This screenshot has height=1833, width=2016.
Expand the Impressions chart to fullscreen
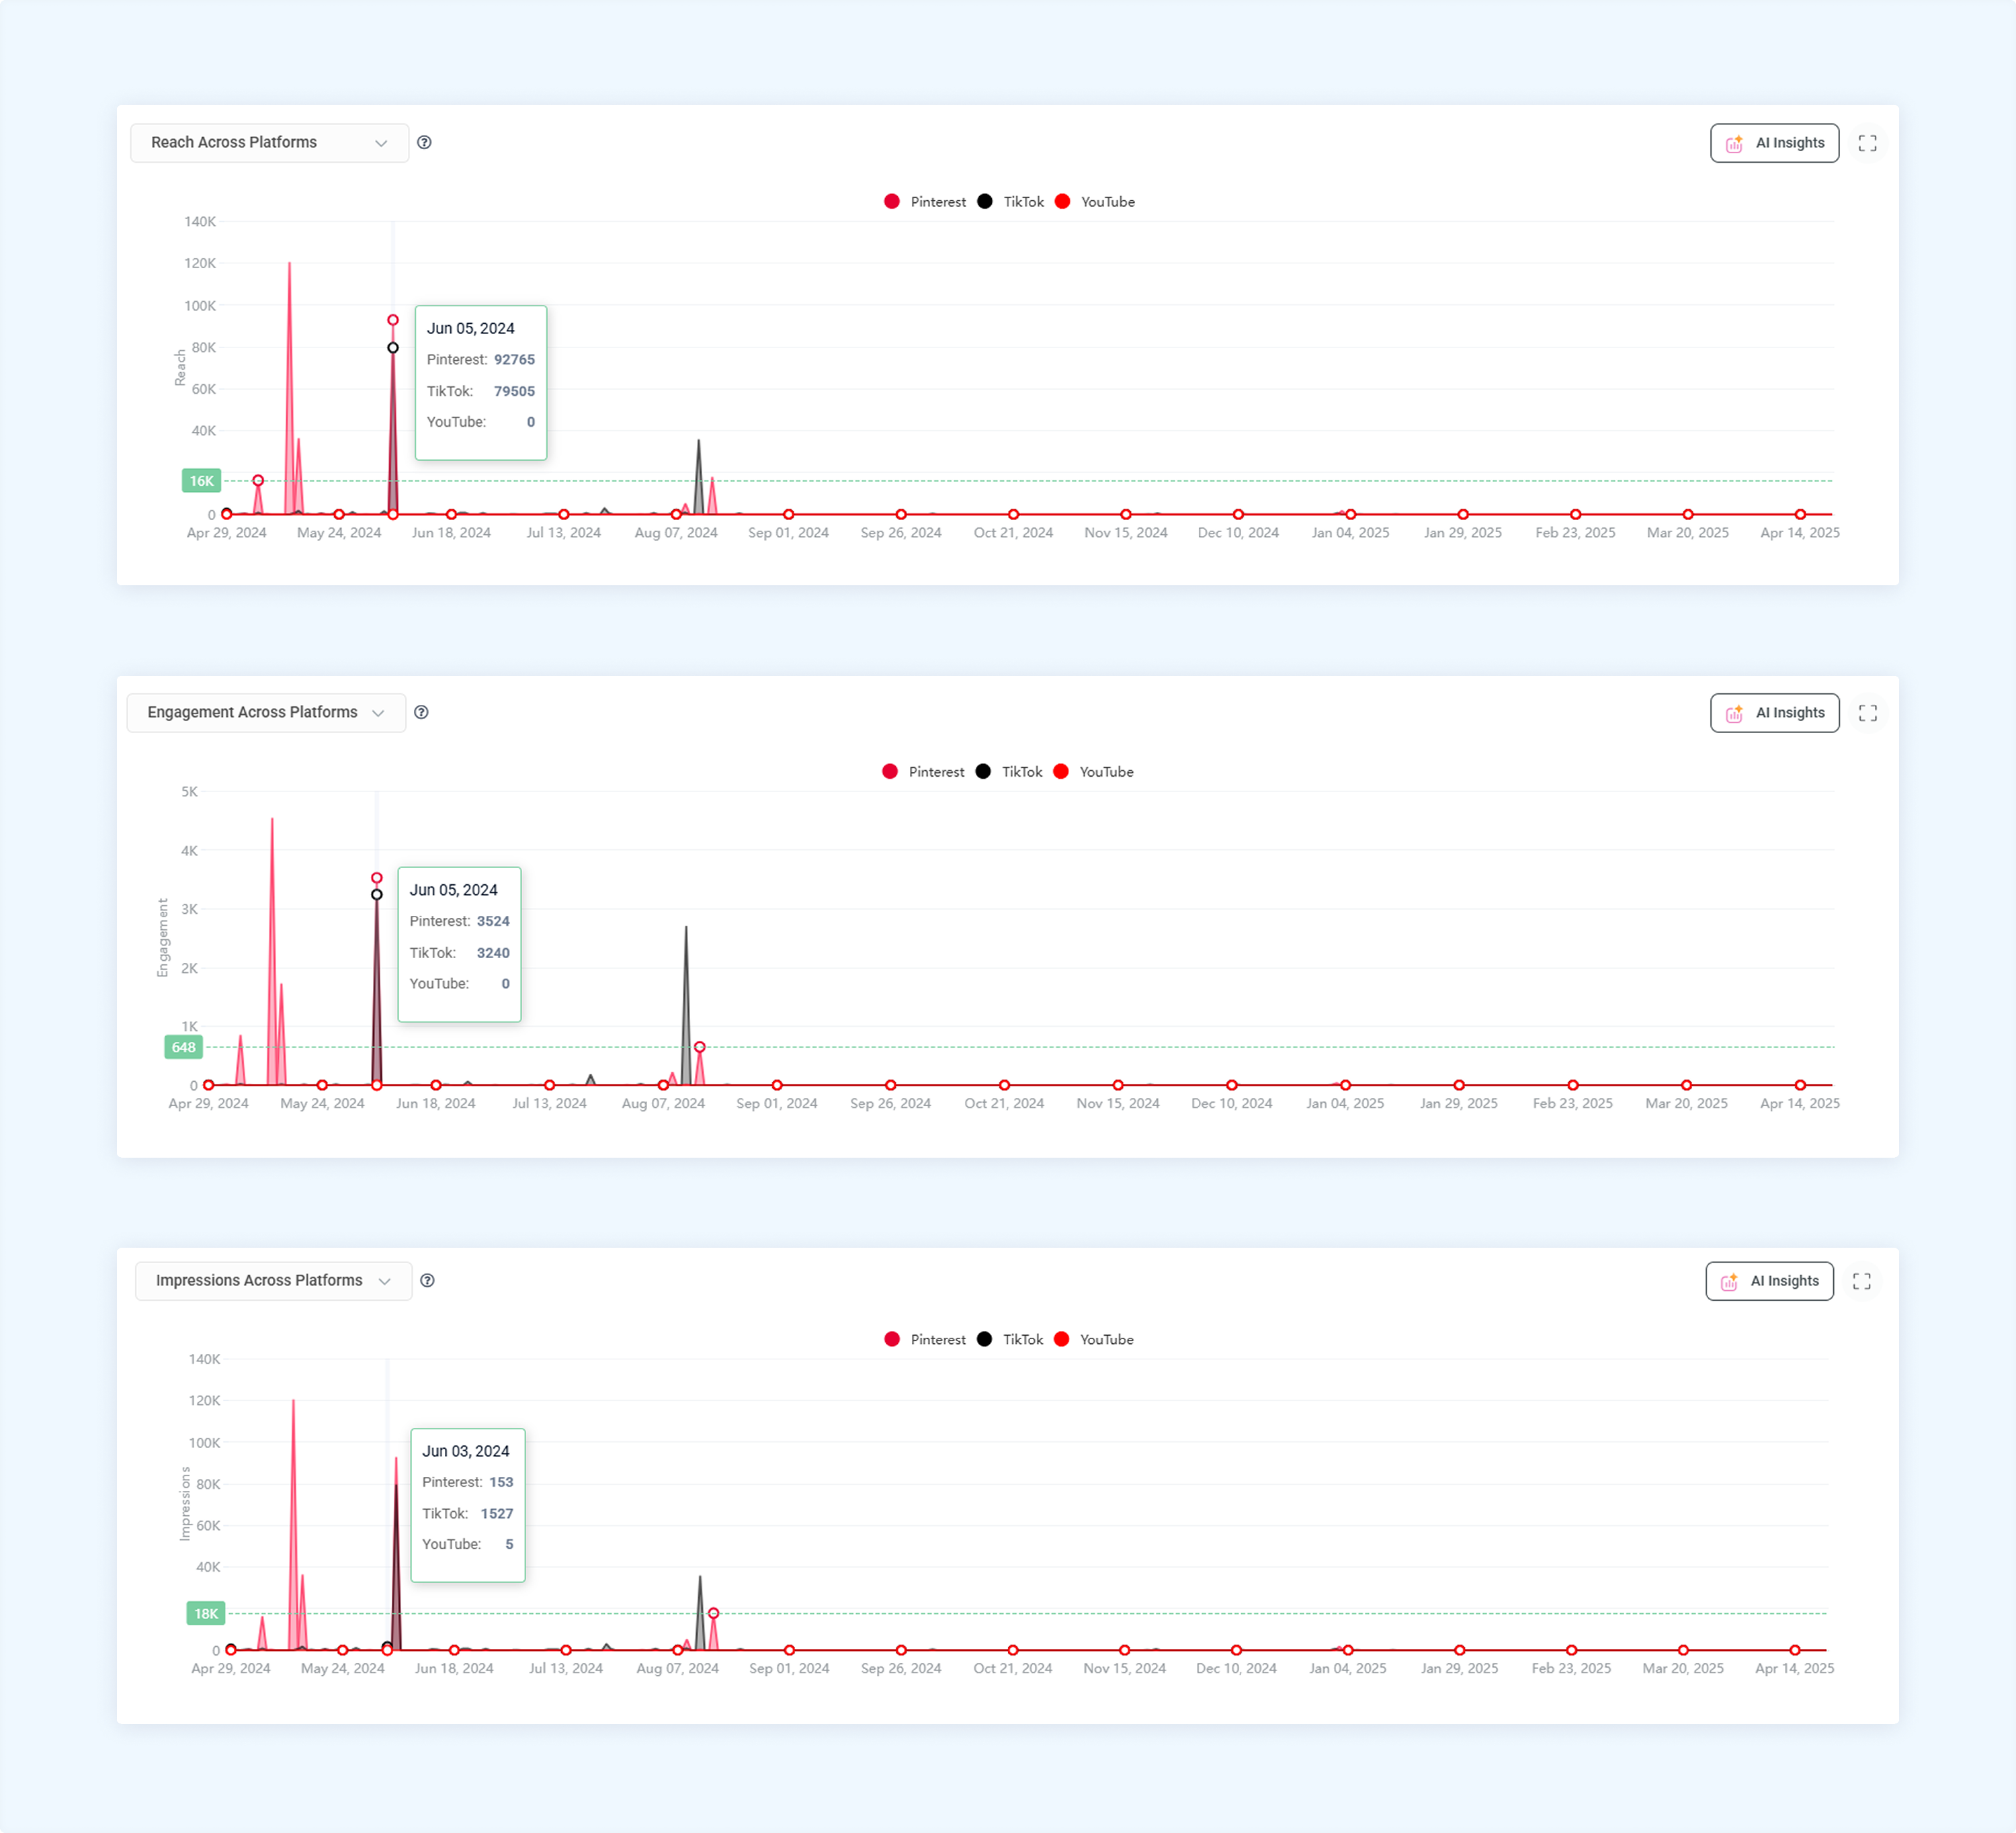[1861, 1281]
